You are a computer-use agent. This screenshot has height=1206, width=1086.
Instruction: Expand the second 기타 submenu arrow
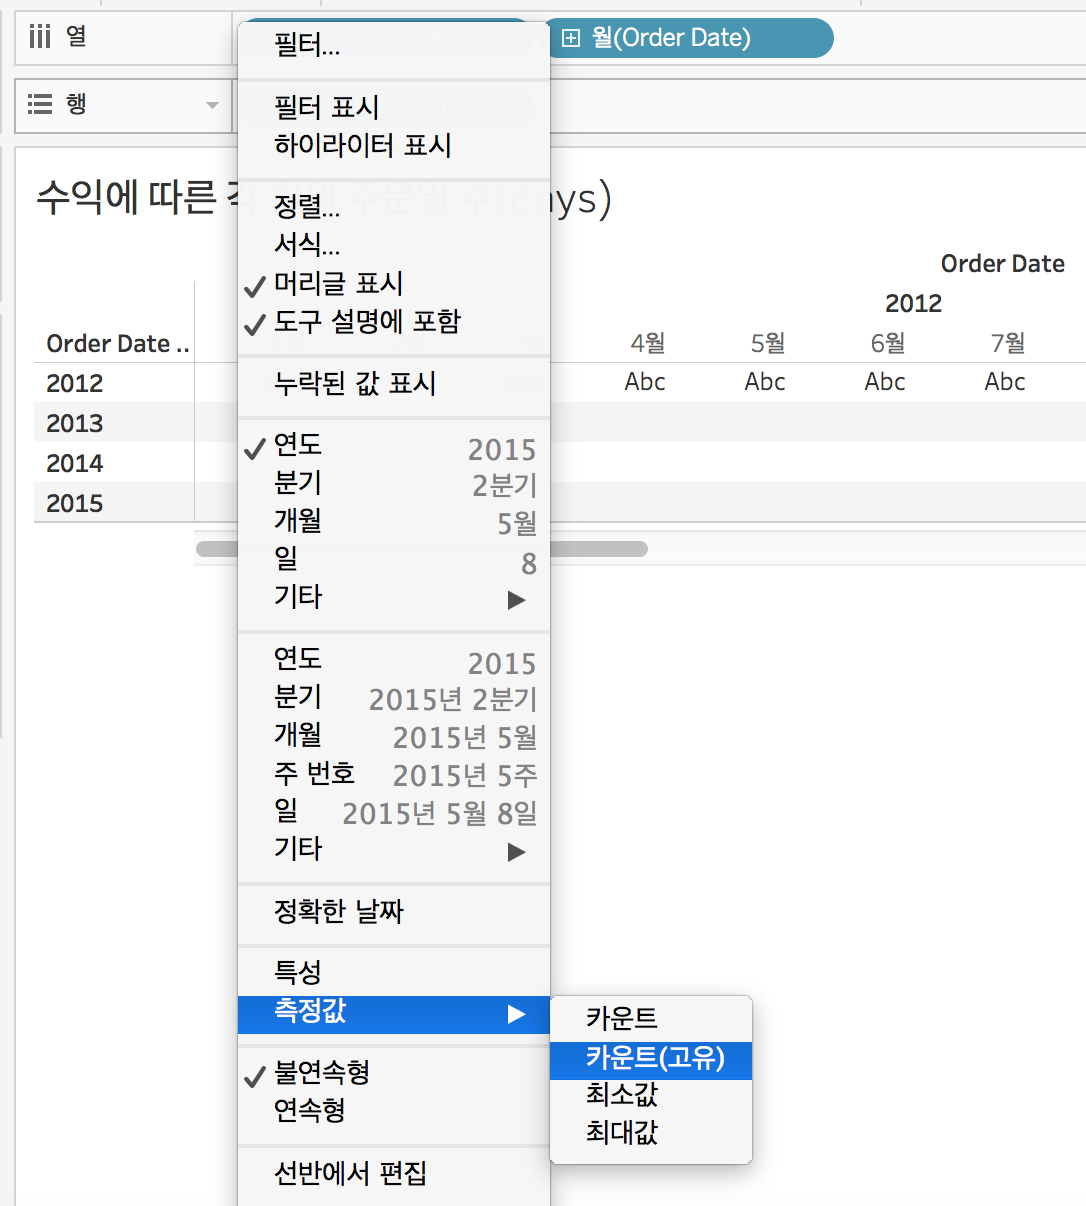[516, 851]
